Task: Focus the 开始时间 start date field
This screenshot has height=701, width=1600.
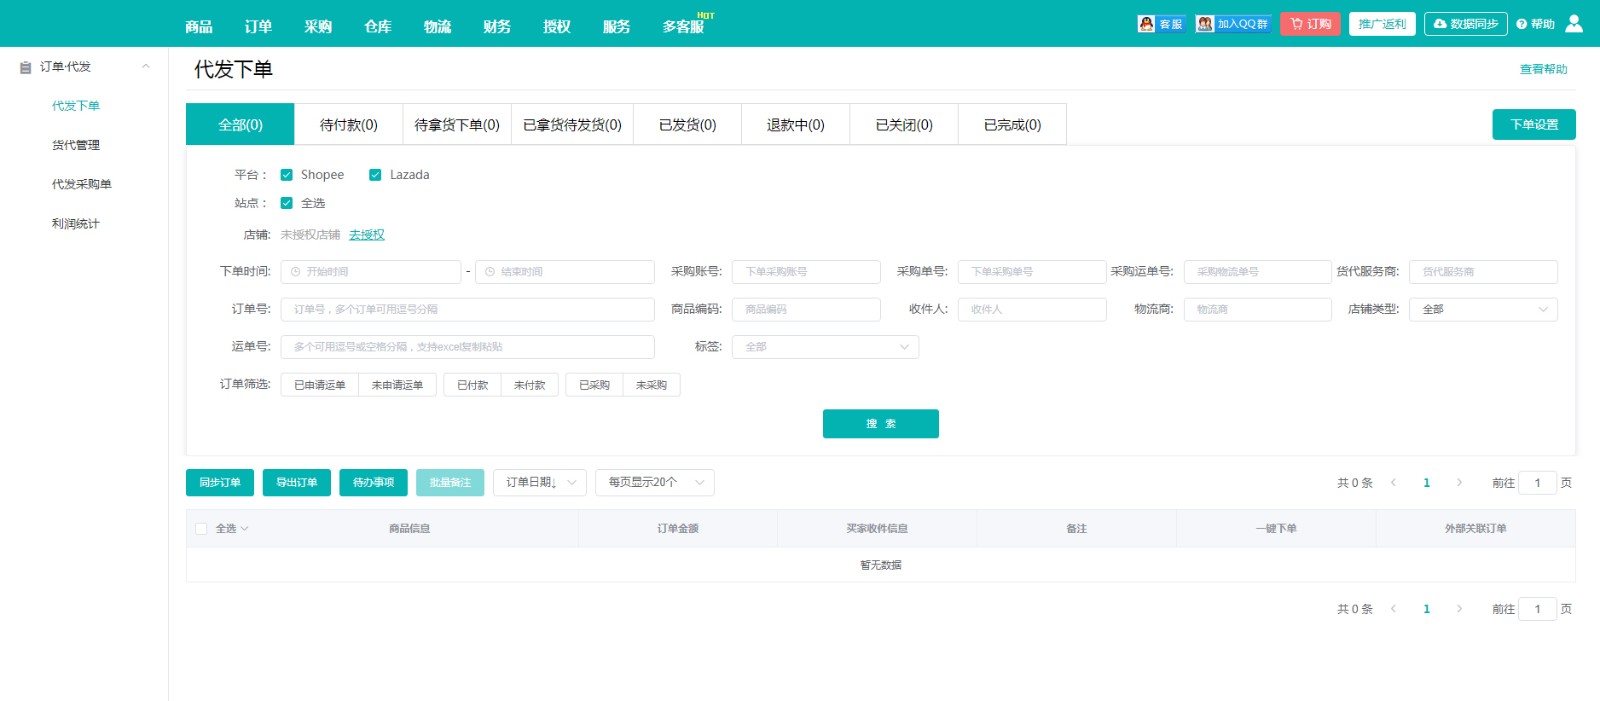Action: 371,272
